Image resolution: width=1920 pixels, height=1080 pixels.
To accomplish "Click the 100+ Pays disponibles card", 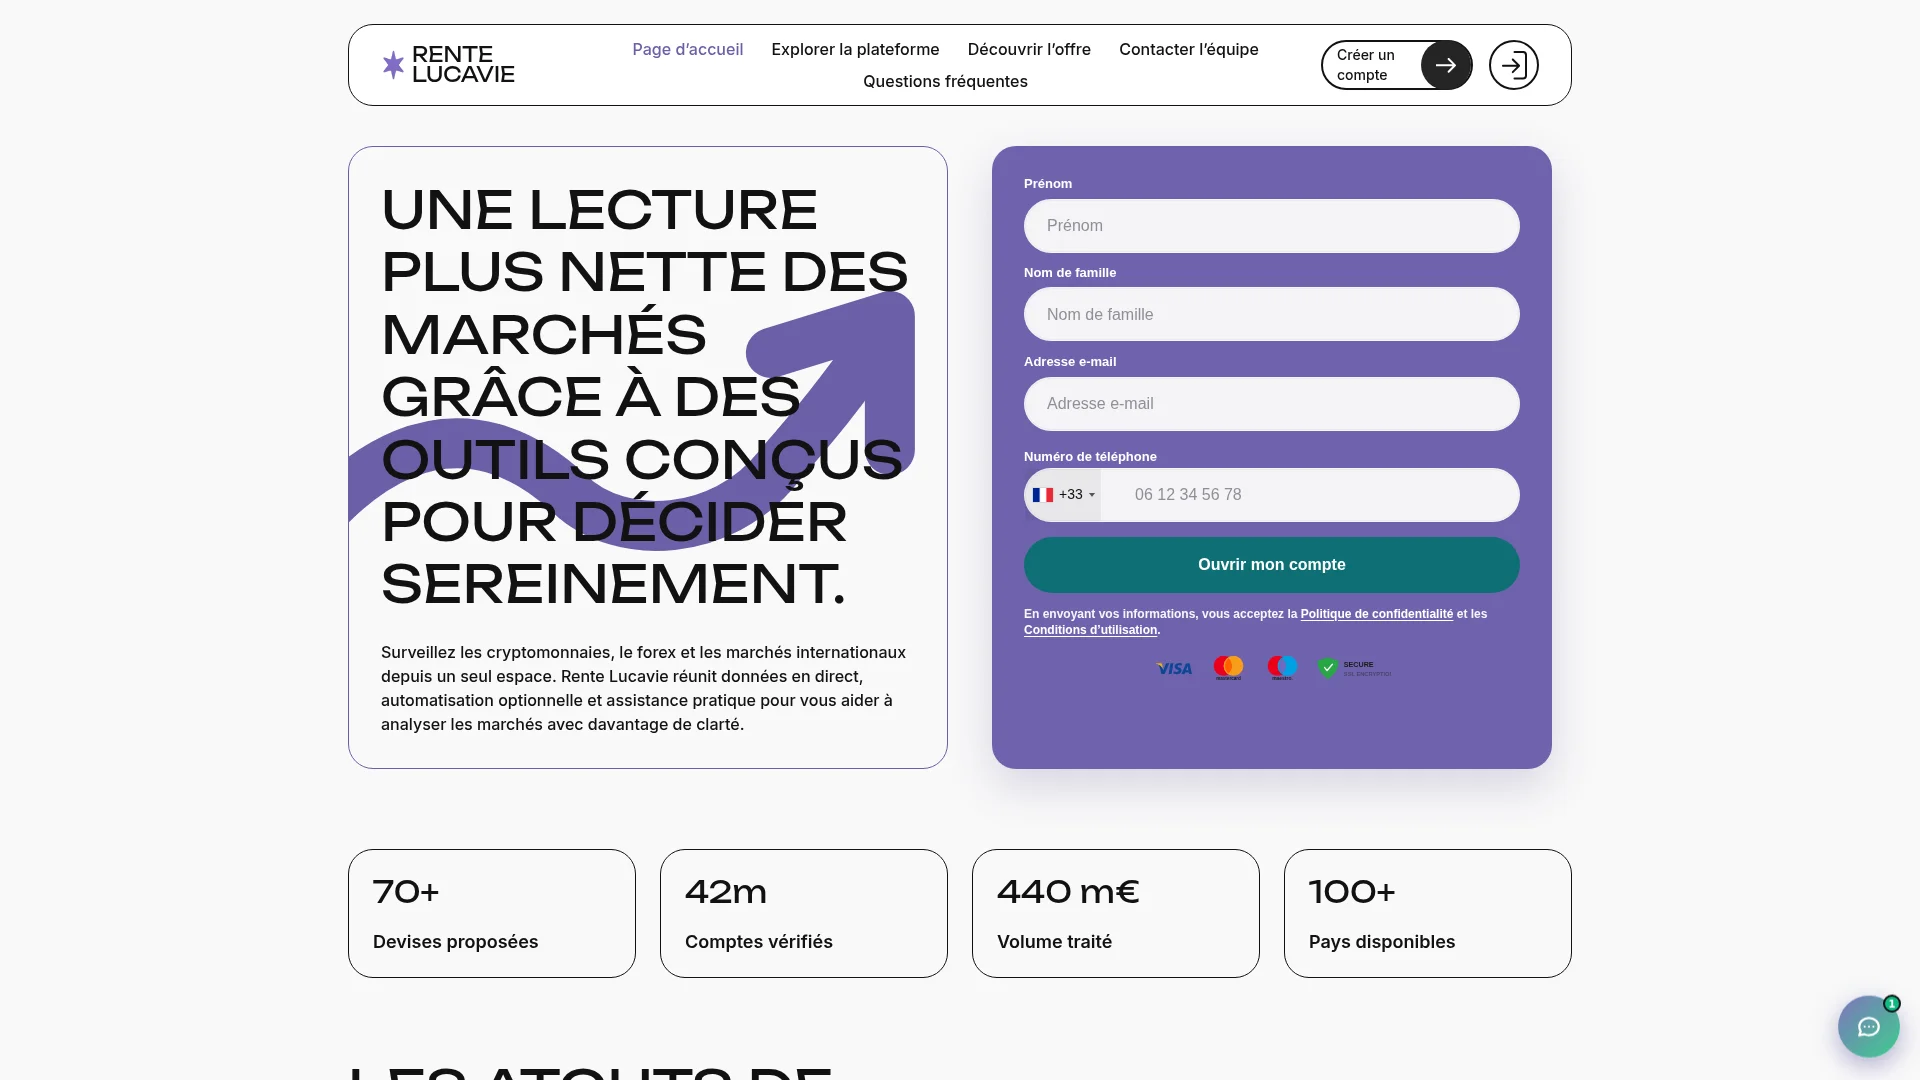I will click(1427, 913).
